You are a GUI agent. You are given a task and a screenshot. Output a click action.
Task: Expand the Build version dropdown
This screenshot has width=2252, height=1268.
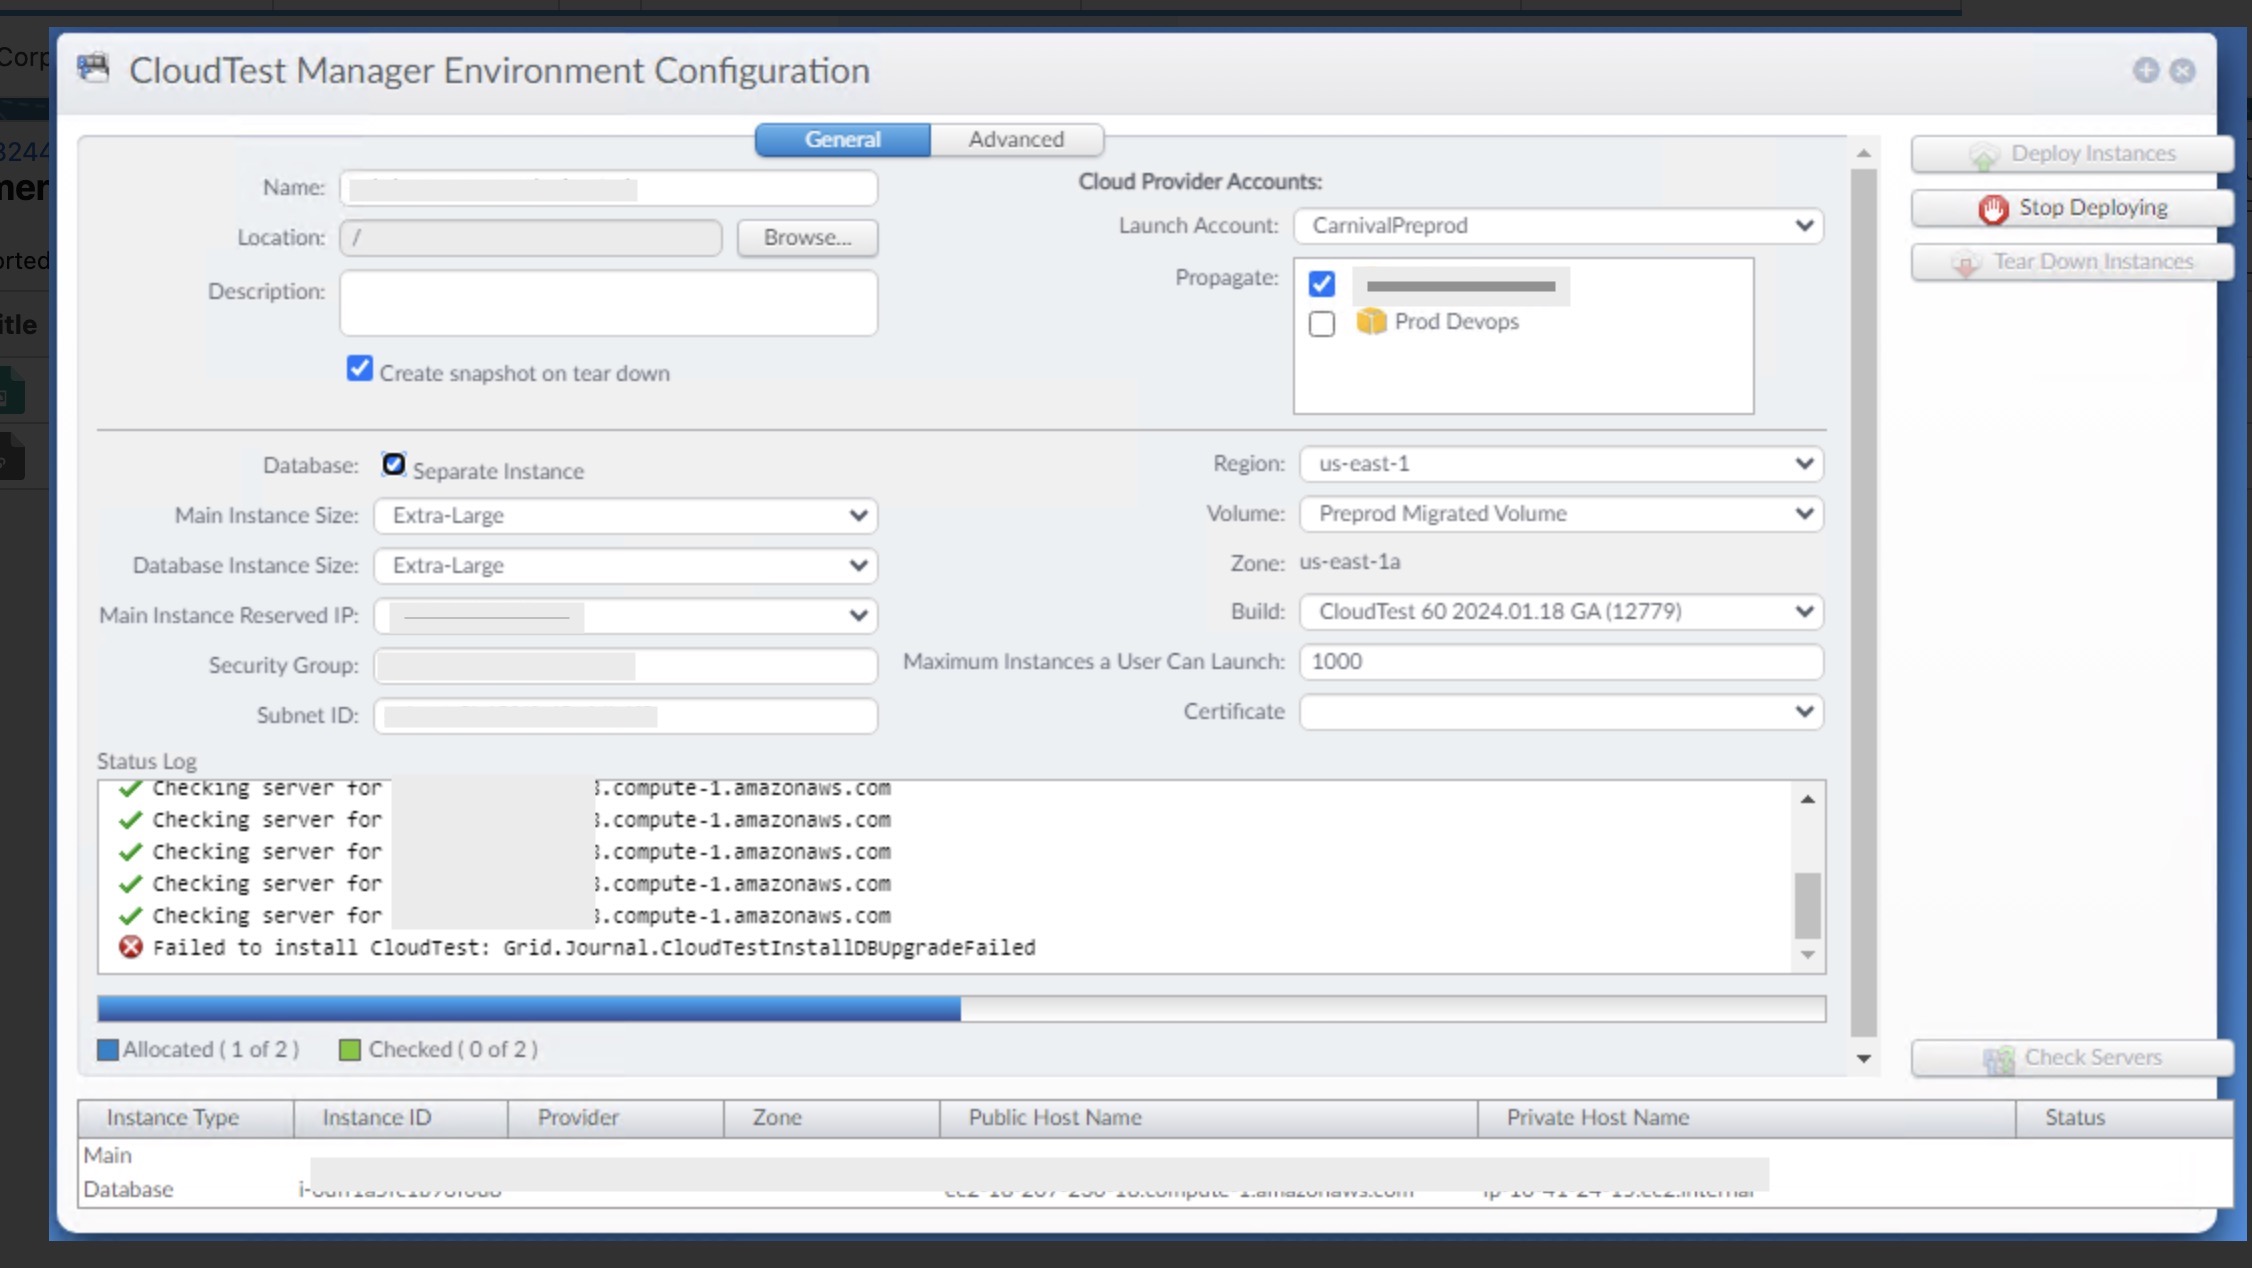click(x=1803, y=612)
